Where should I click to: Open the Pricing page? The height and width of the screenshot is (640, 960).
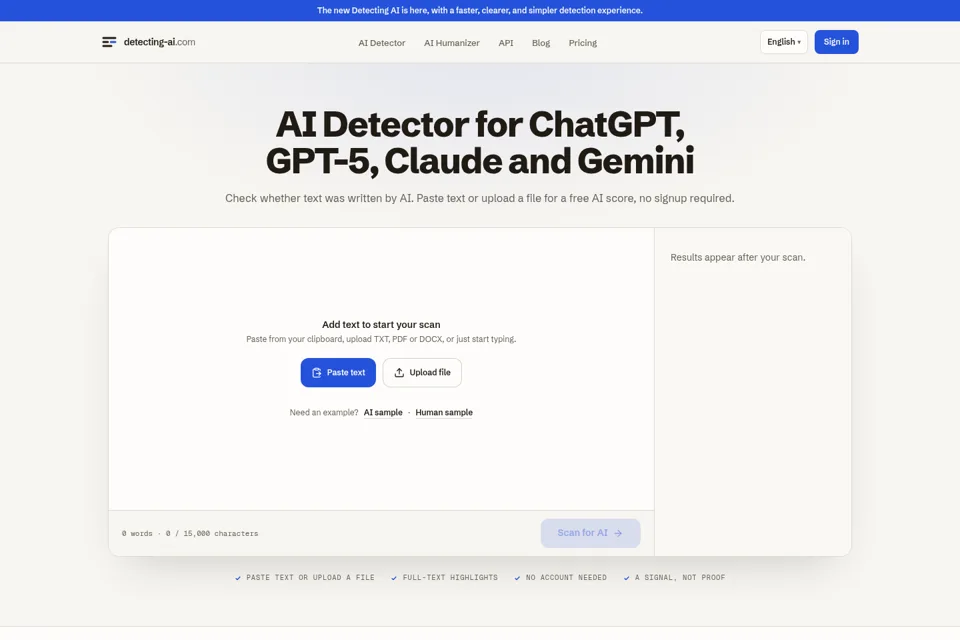tap(582, 43)
